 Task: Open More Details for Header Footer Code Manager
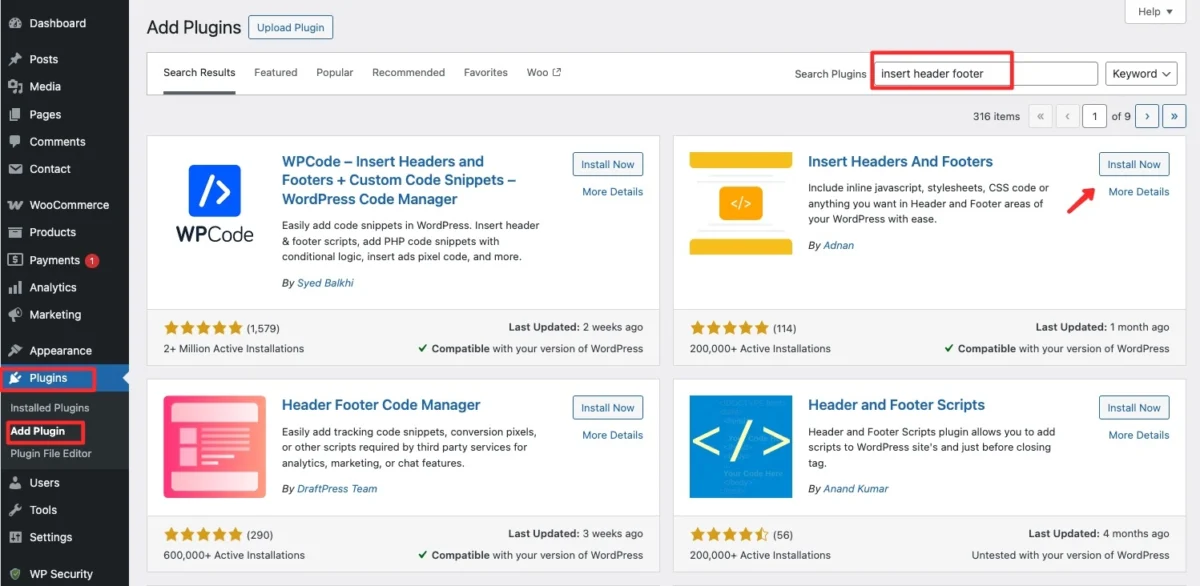tap(612, 435)
